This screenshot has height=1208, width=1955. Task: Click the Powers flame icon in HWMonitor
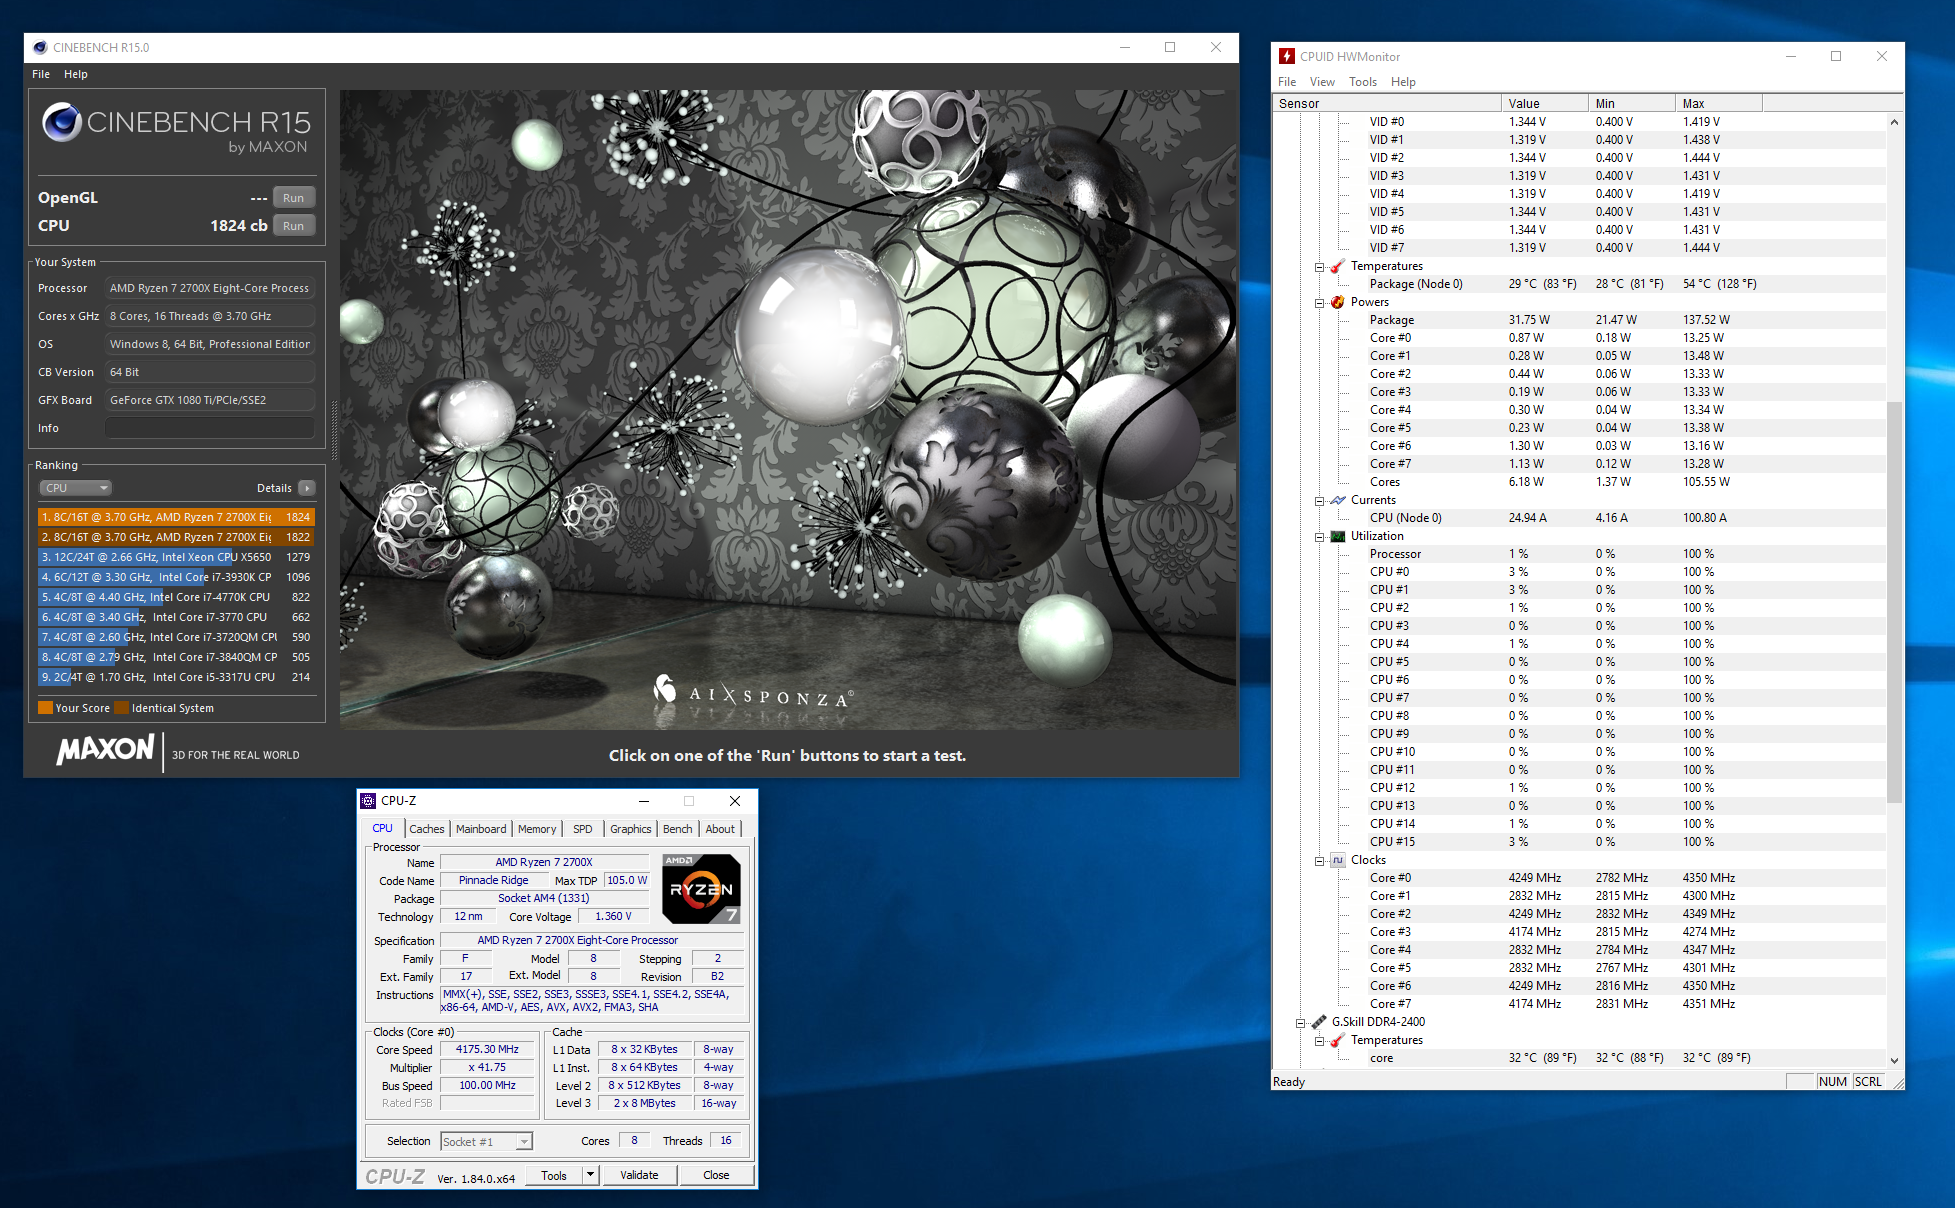tap(1338, 302)
